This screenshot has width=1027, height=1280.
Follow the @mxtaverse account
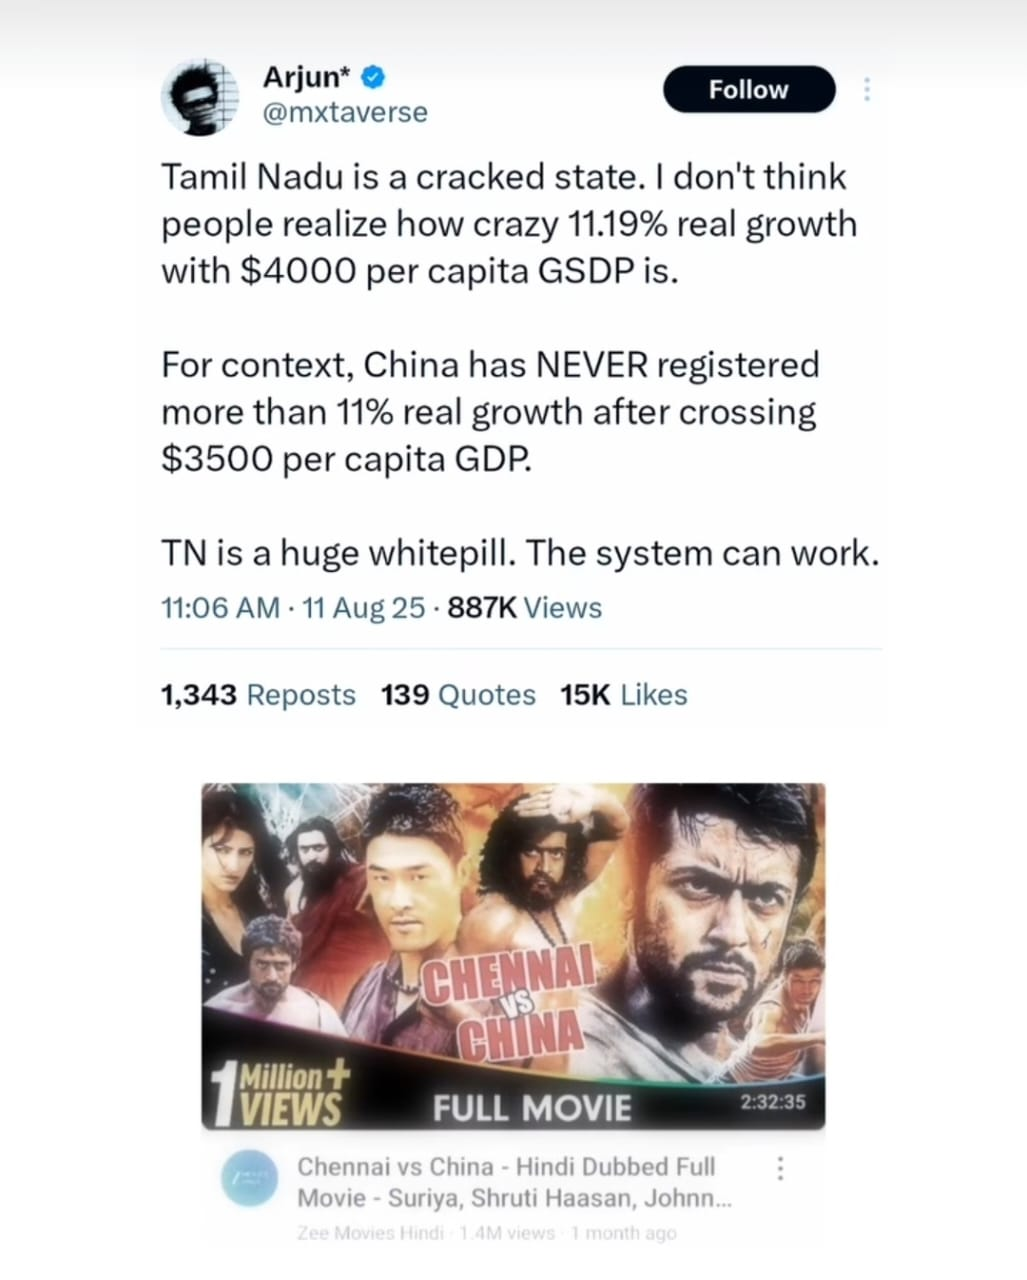748,90
